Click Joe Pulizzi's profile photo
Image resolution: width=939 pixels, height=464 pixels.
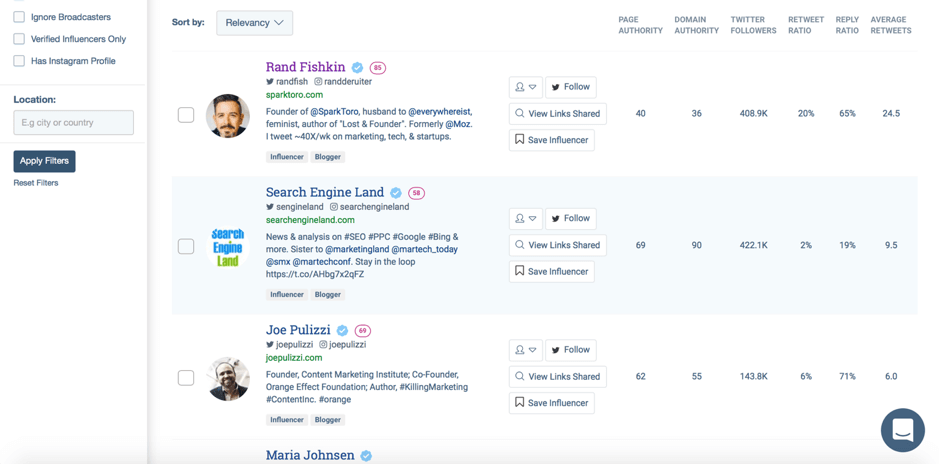point(228,379)
